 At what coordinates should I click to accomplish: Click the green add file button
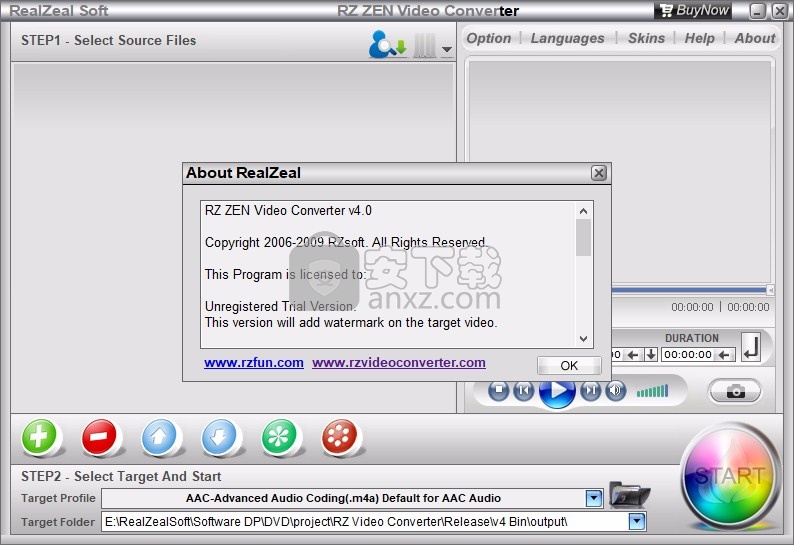(39, 436)
